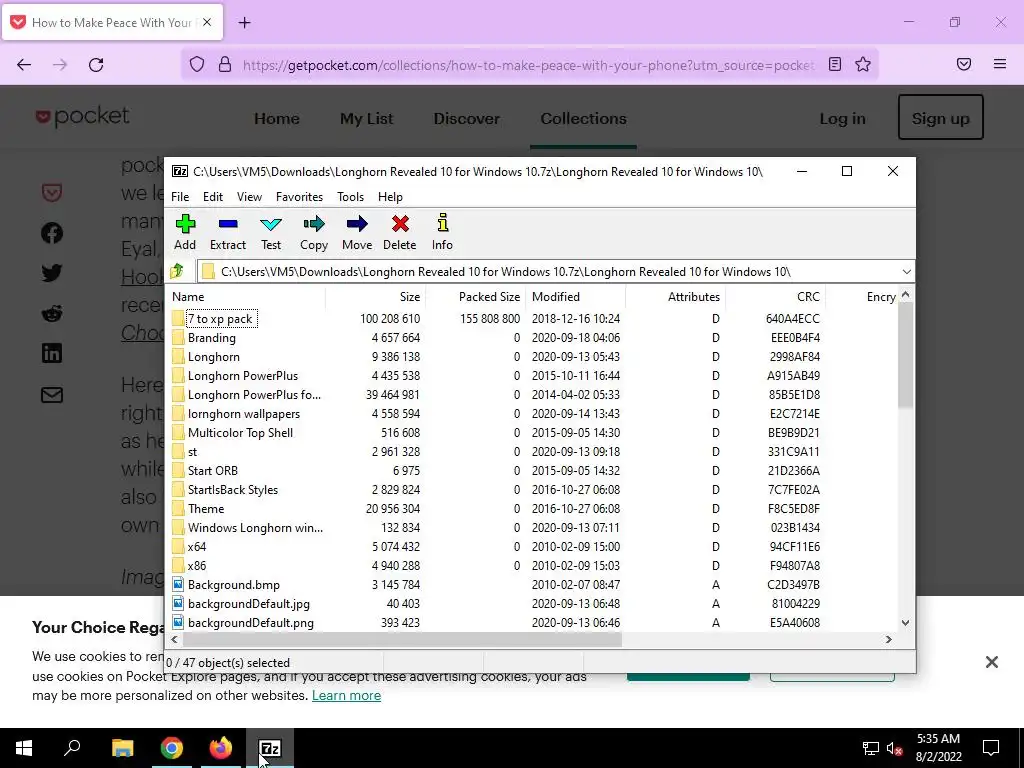This screenshot has width=1024, height=768.
Task: Dismiss the cookie banner with X
Action: pos(991,662)
